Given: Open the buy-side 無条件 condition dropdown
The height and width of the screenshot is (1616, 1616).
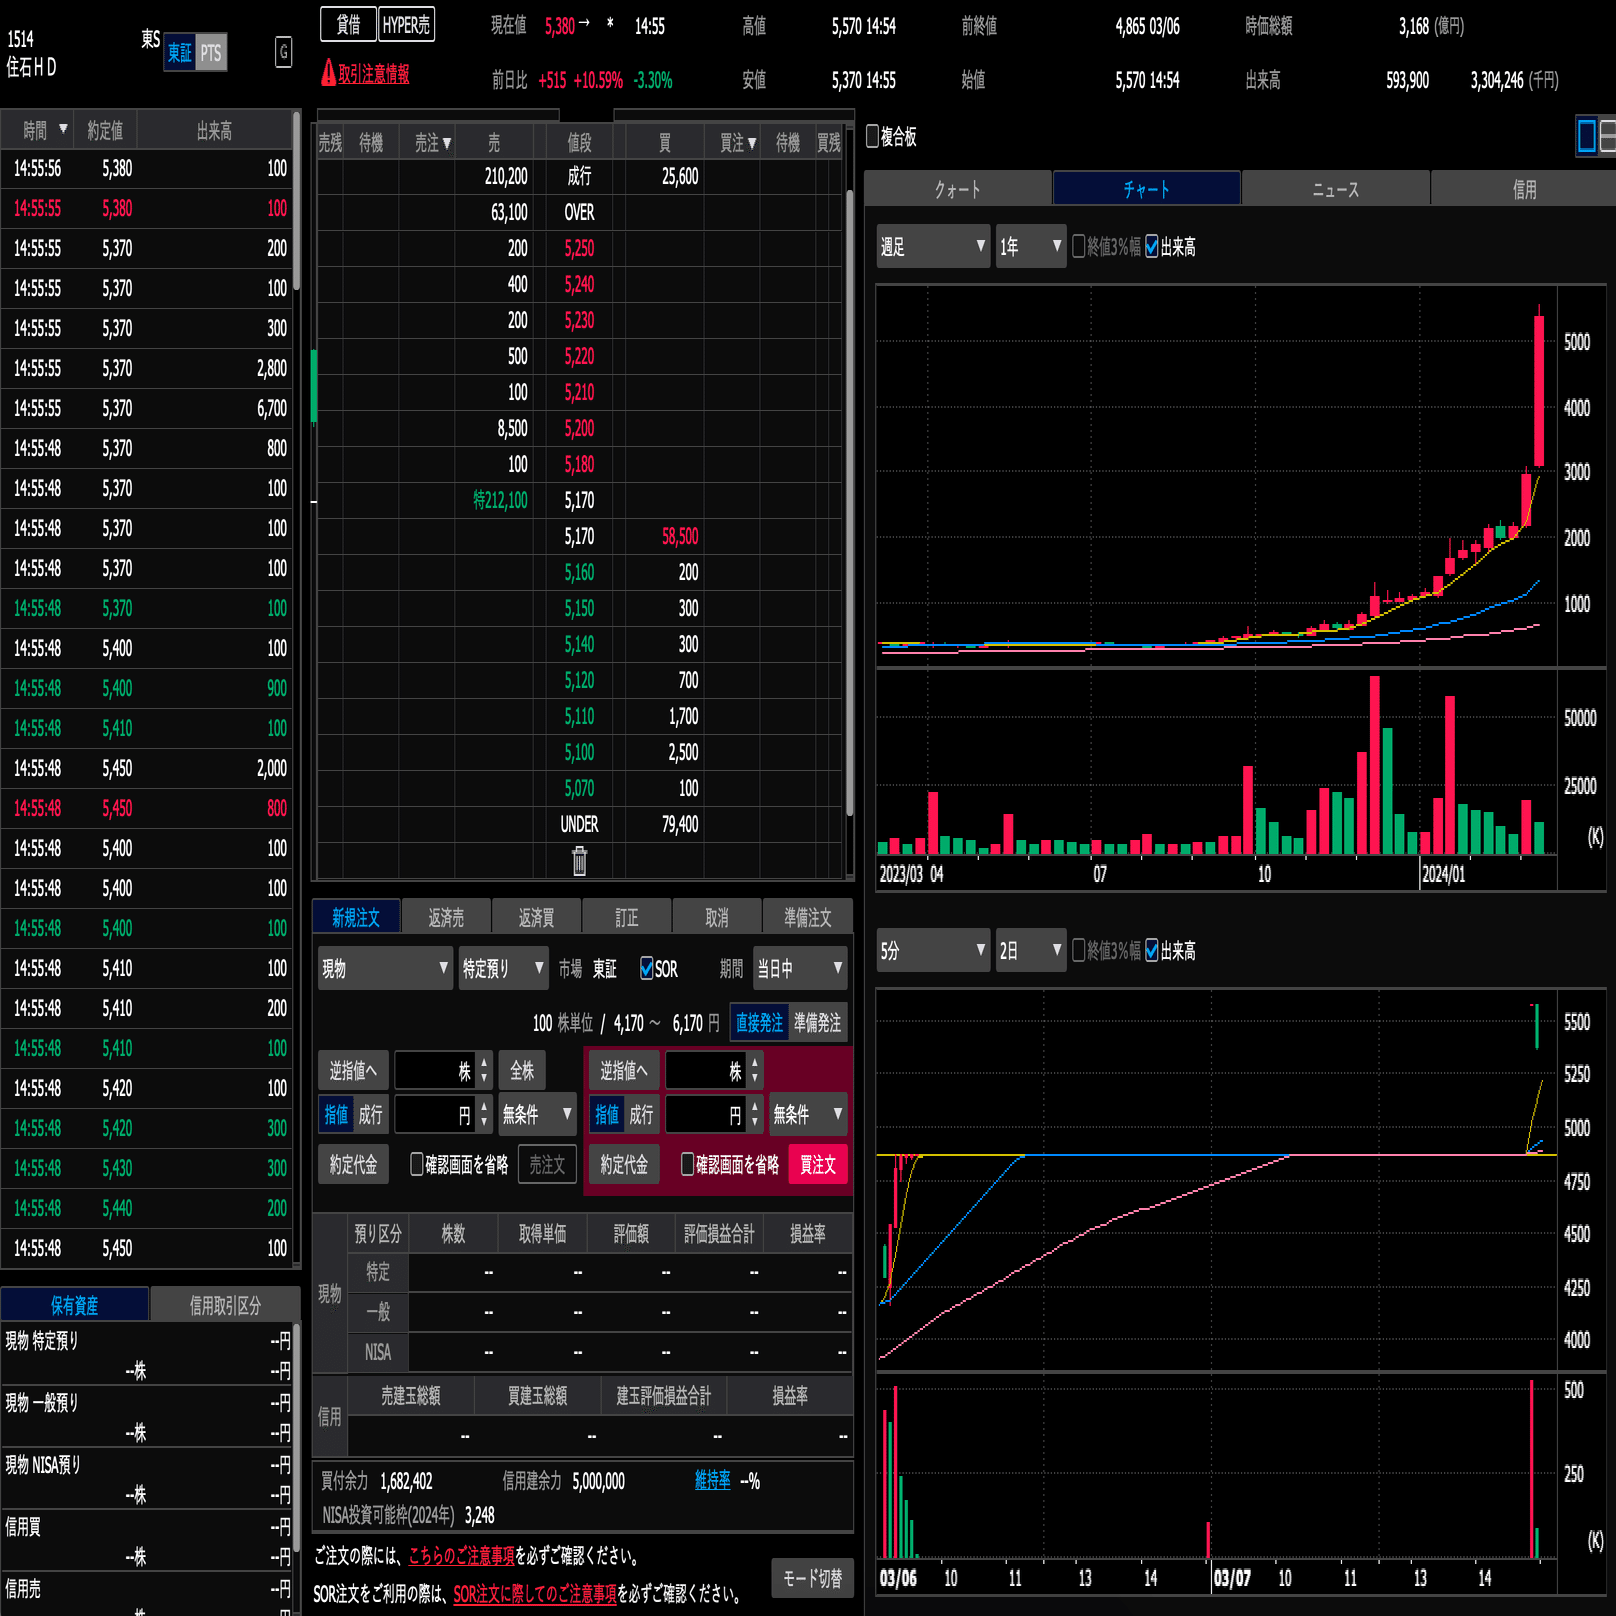Looking at the screenshot, I should (x=808, y=1114).
